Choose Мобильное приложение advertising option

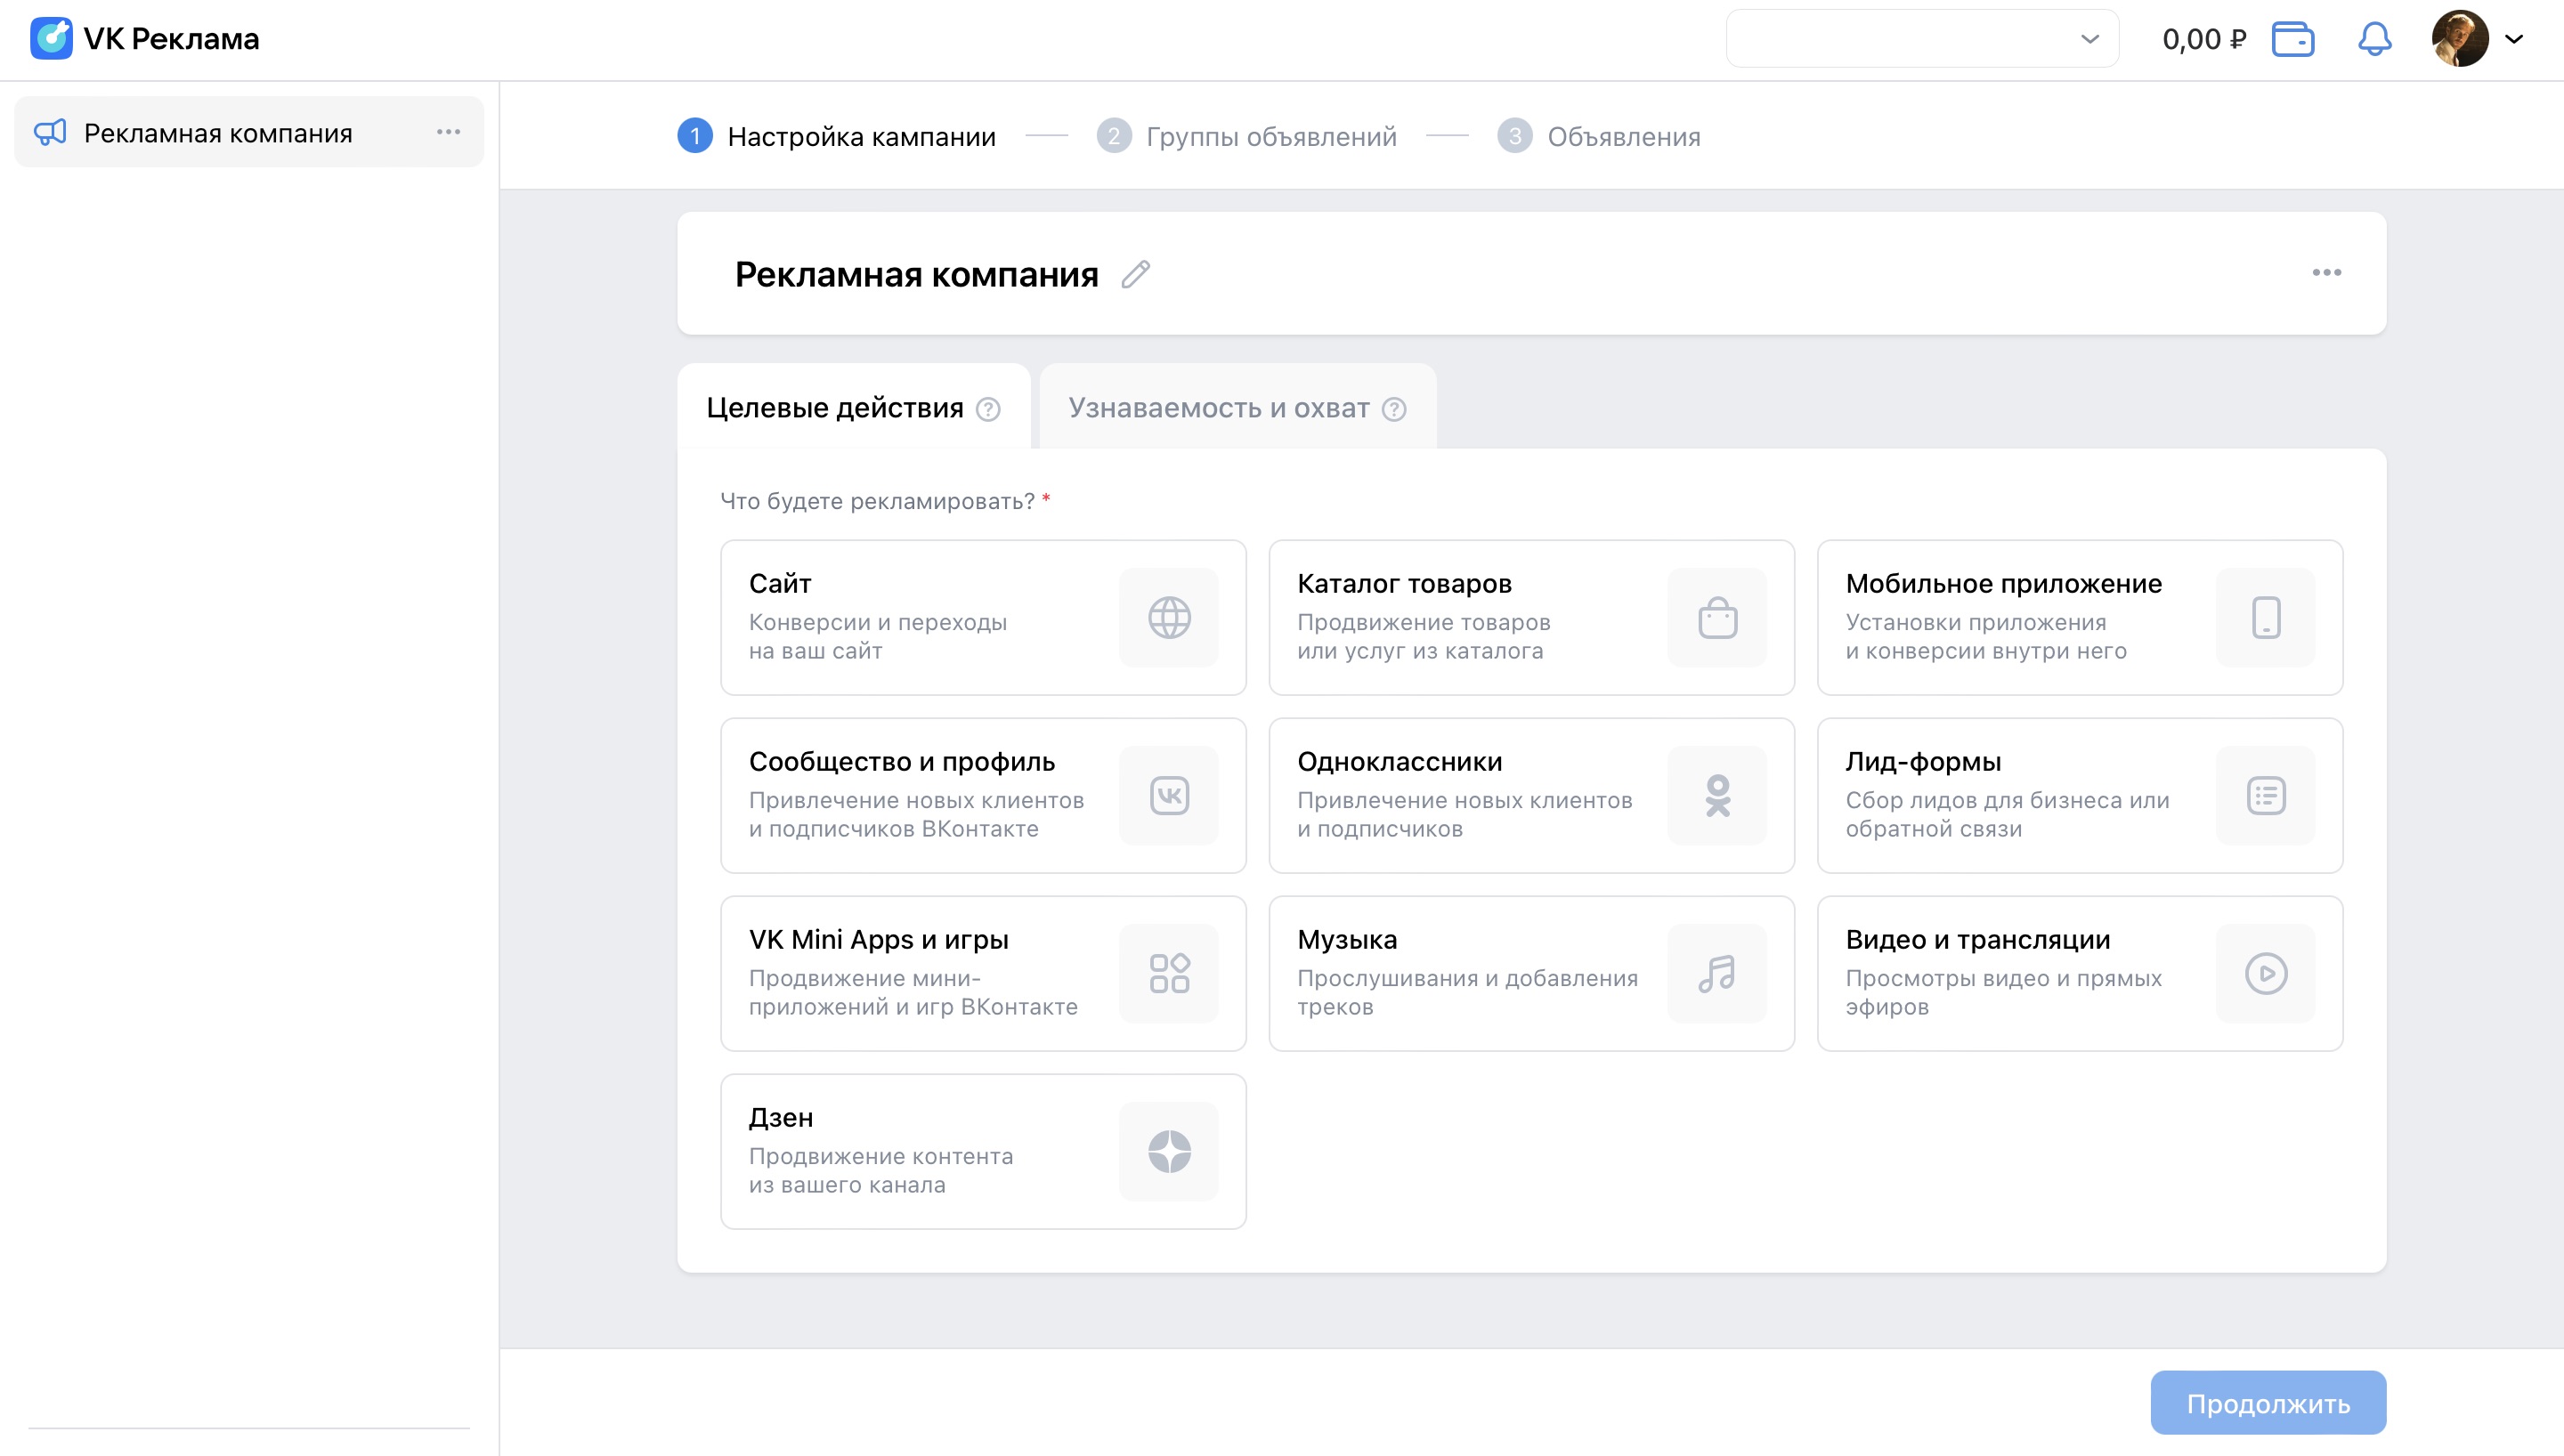tap(2079, 618)
